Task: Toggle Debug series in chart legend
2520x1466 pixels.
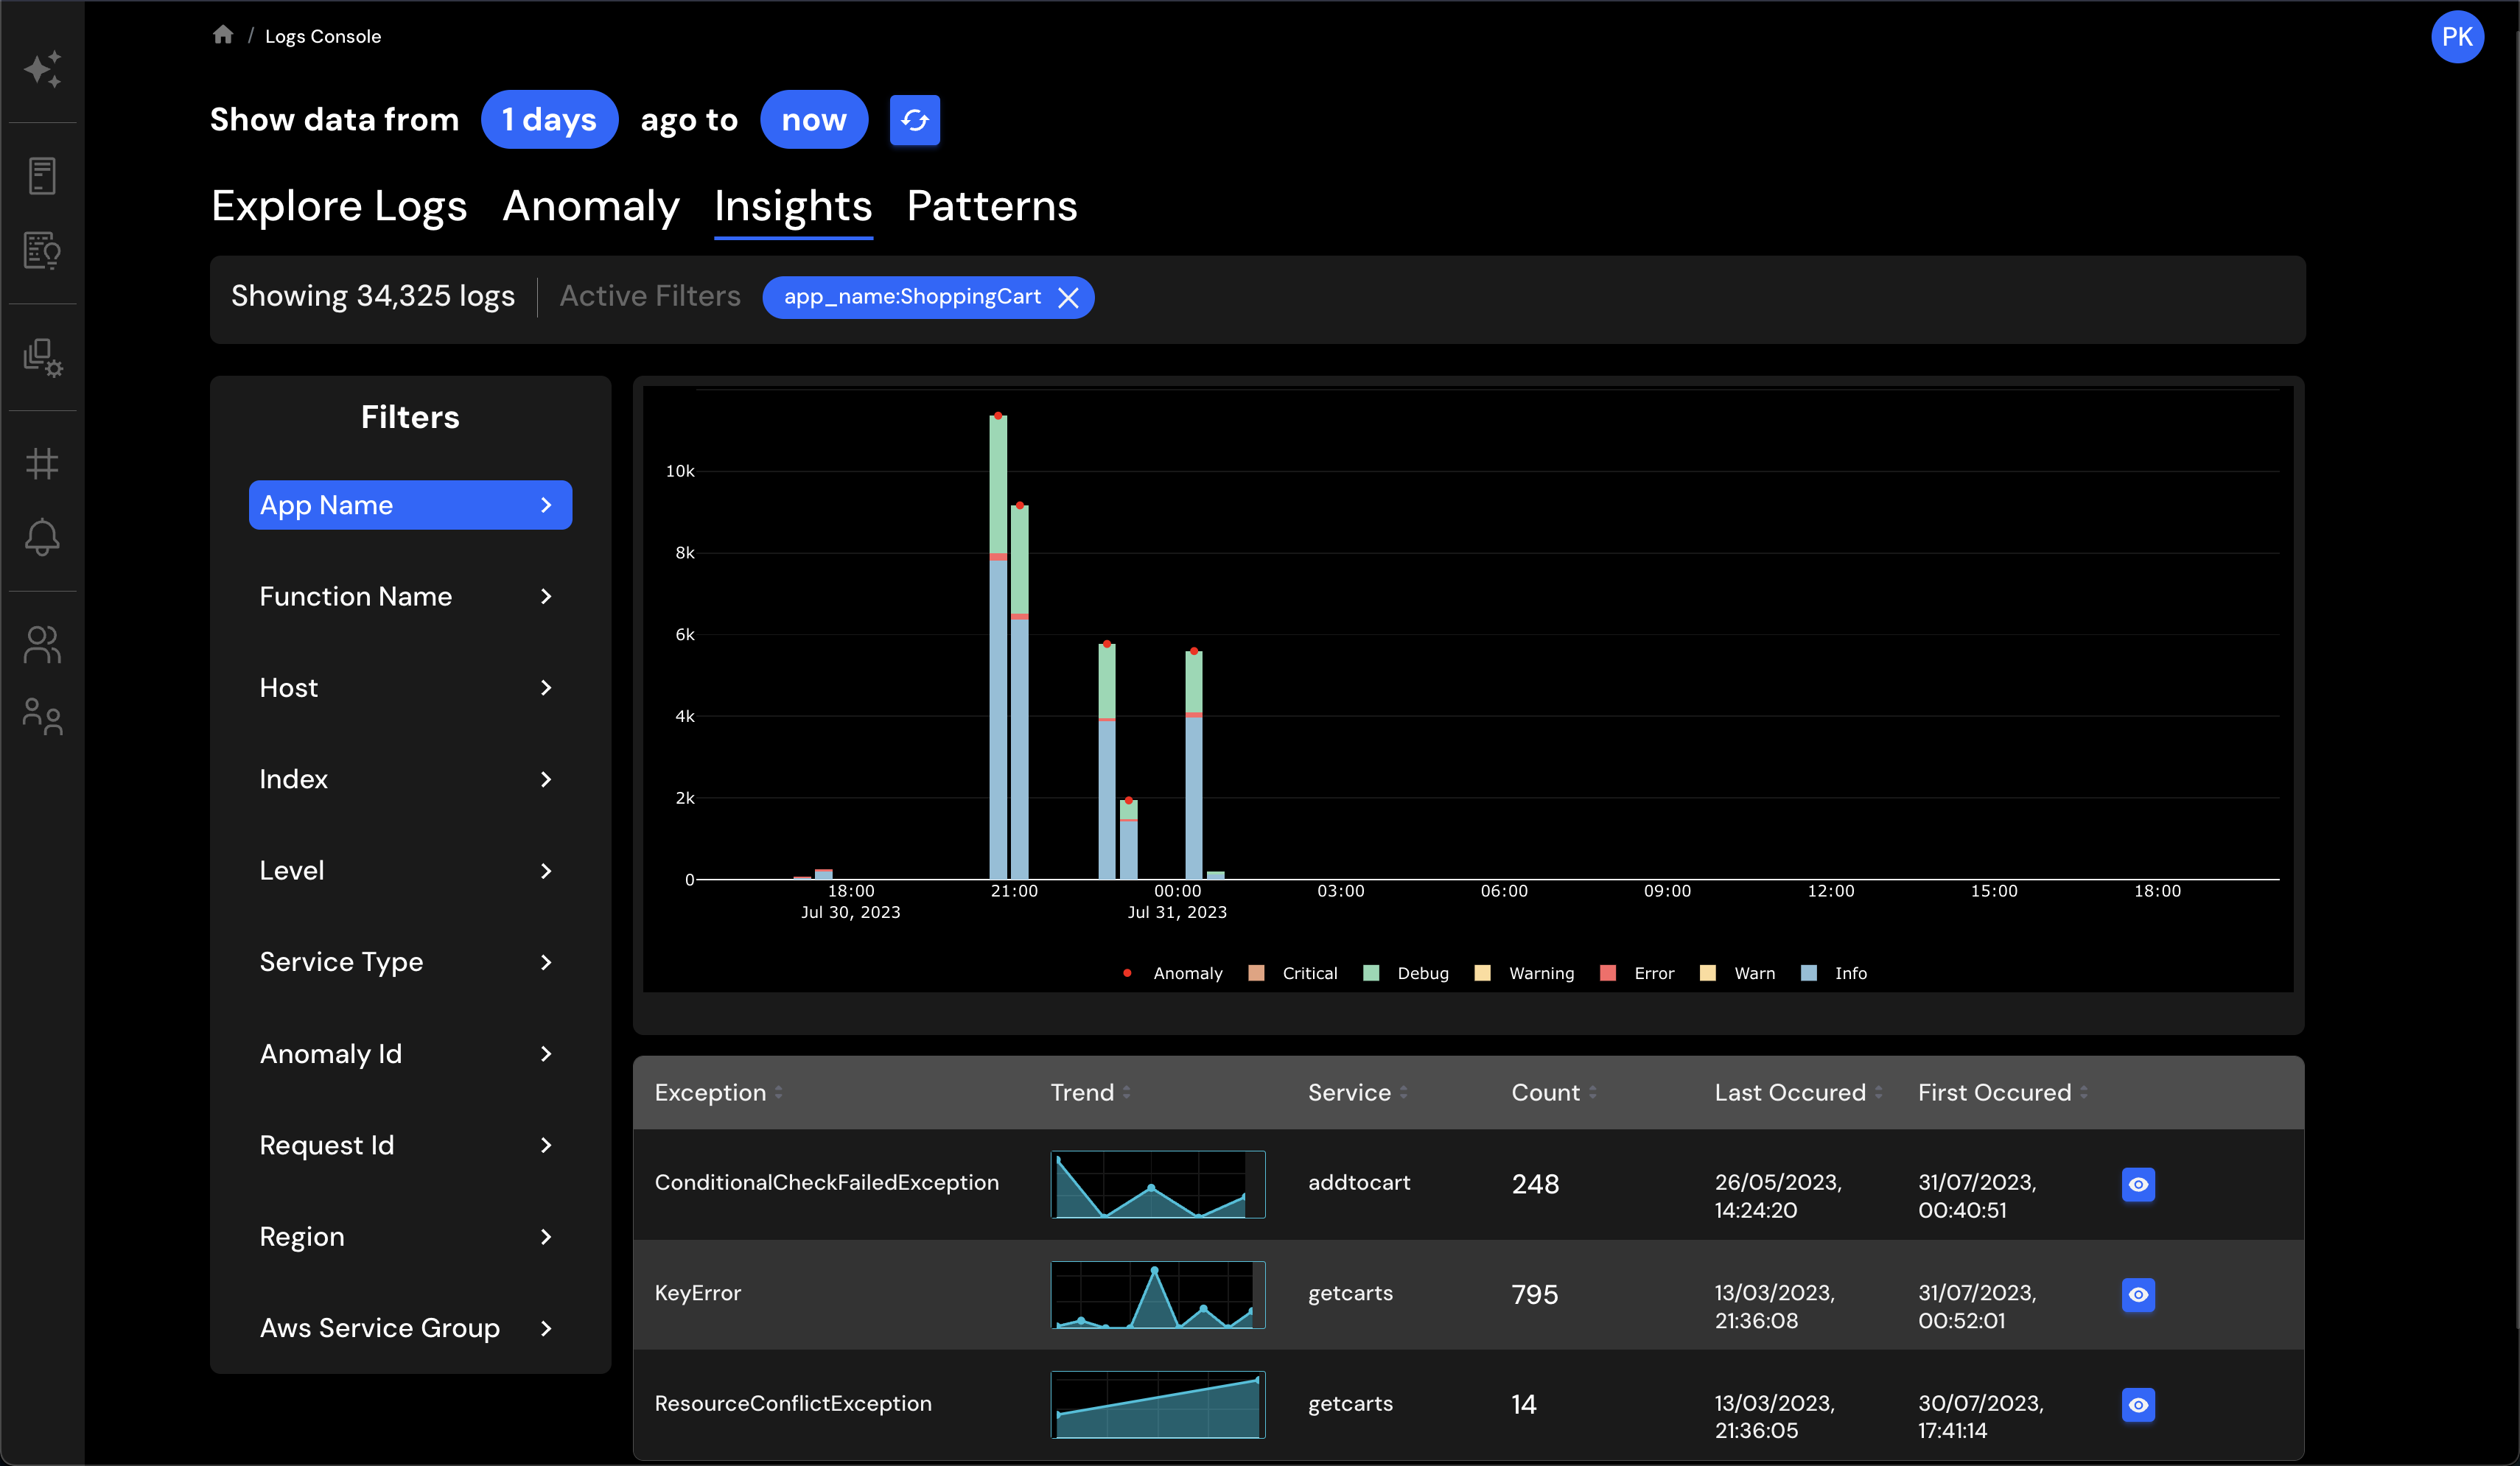Action: pos(1406,973)
